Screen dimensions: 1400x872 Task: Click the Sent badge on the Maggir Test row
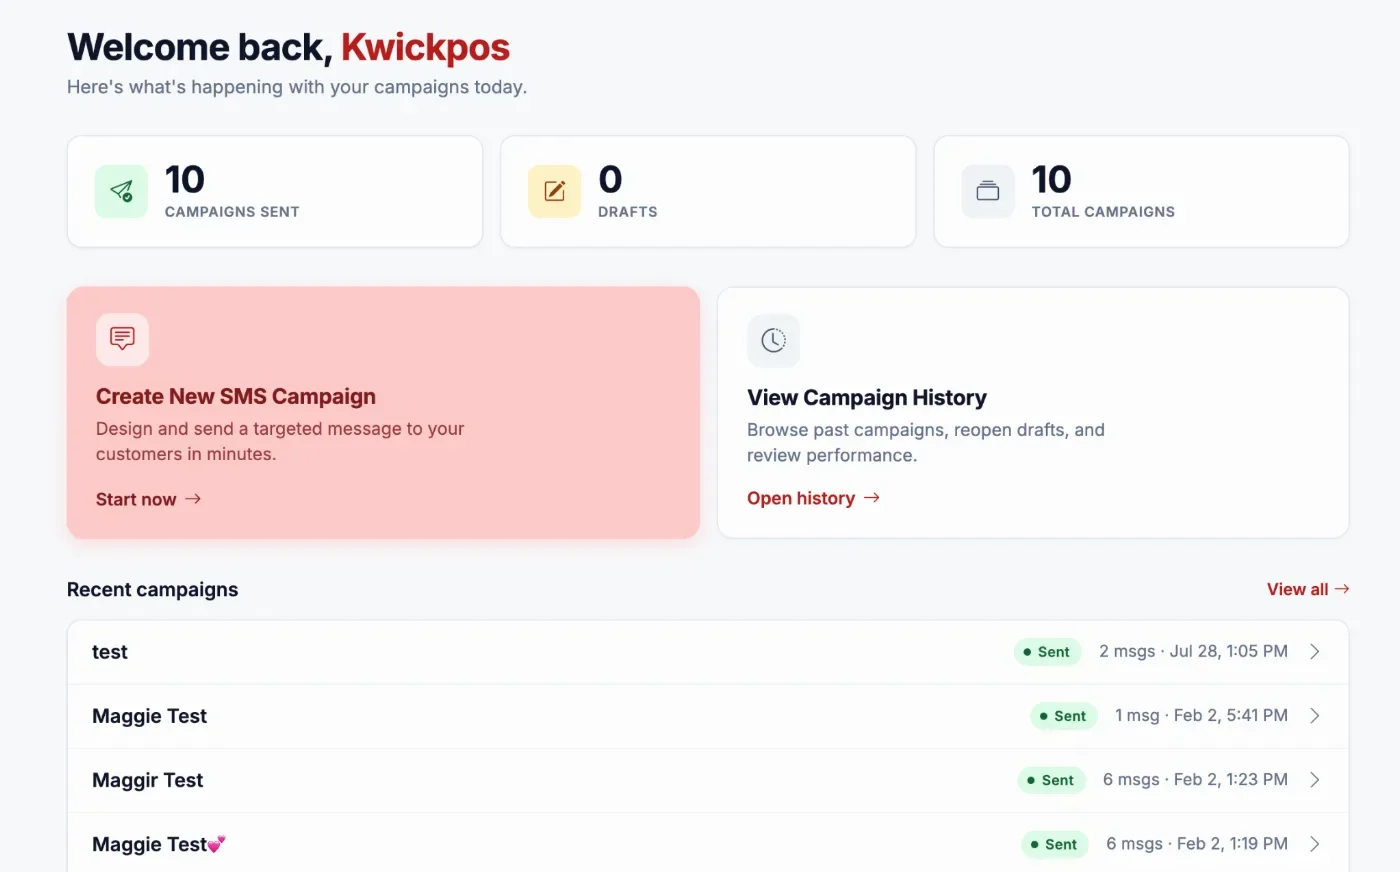pos(1051,780)
